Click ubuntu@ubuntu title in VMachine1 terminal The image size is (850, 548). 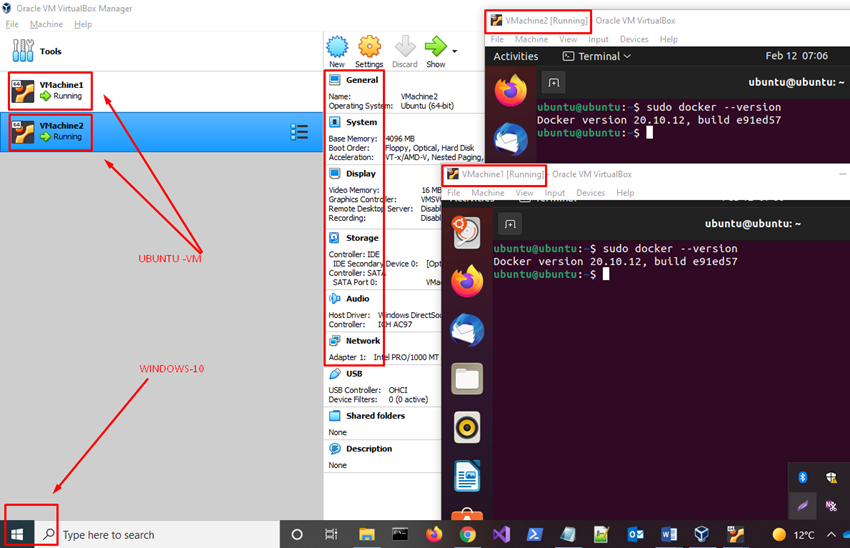752,223
